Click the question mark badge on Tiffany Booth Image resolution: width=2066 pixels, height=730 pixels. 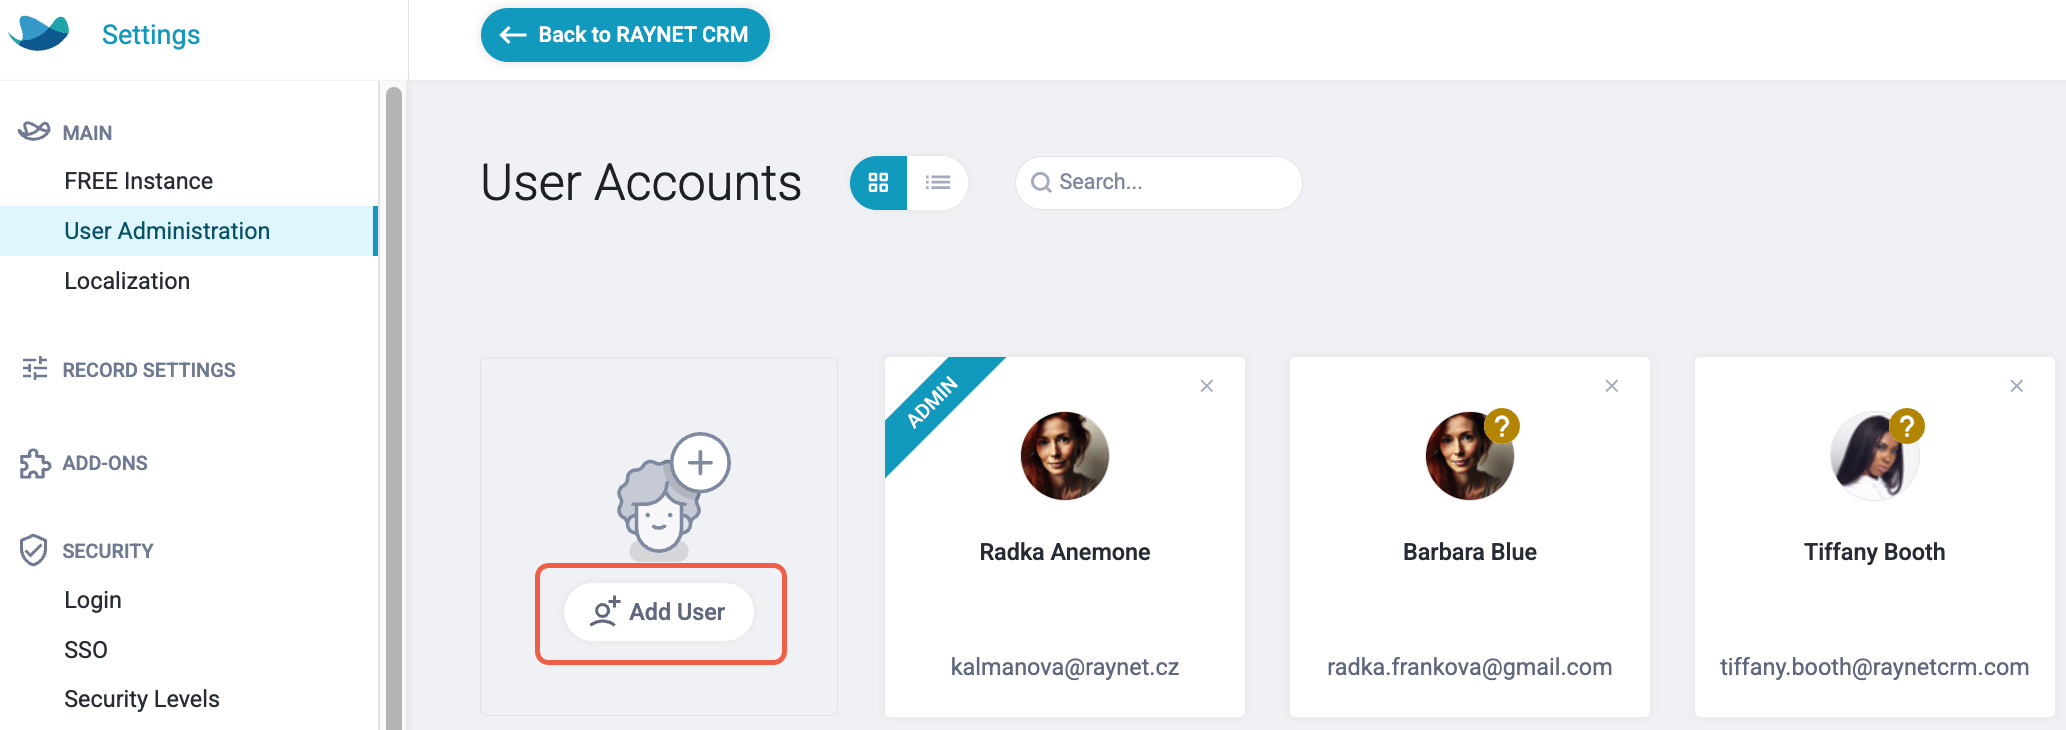click(1907, 426)
